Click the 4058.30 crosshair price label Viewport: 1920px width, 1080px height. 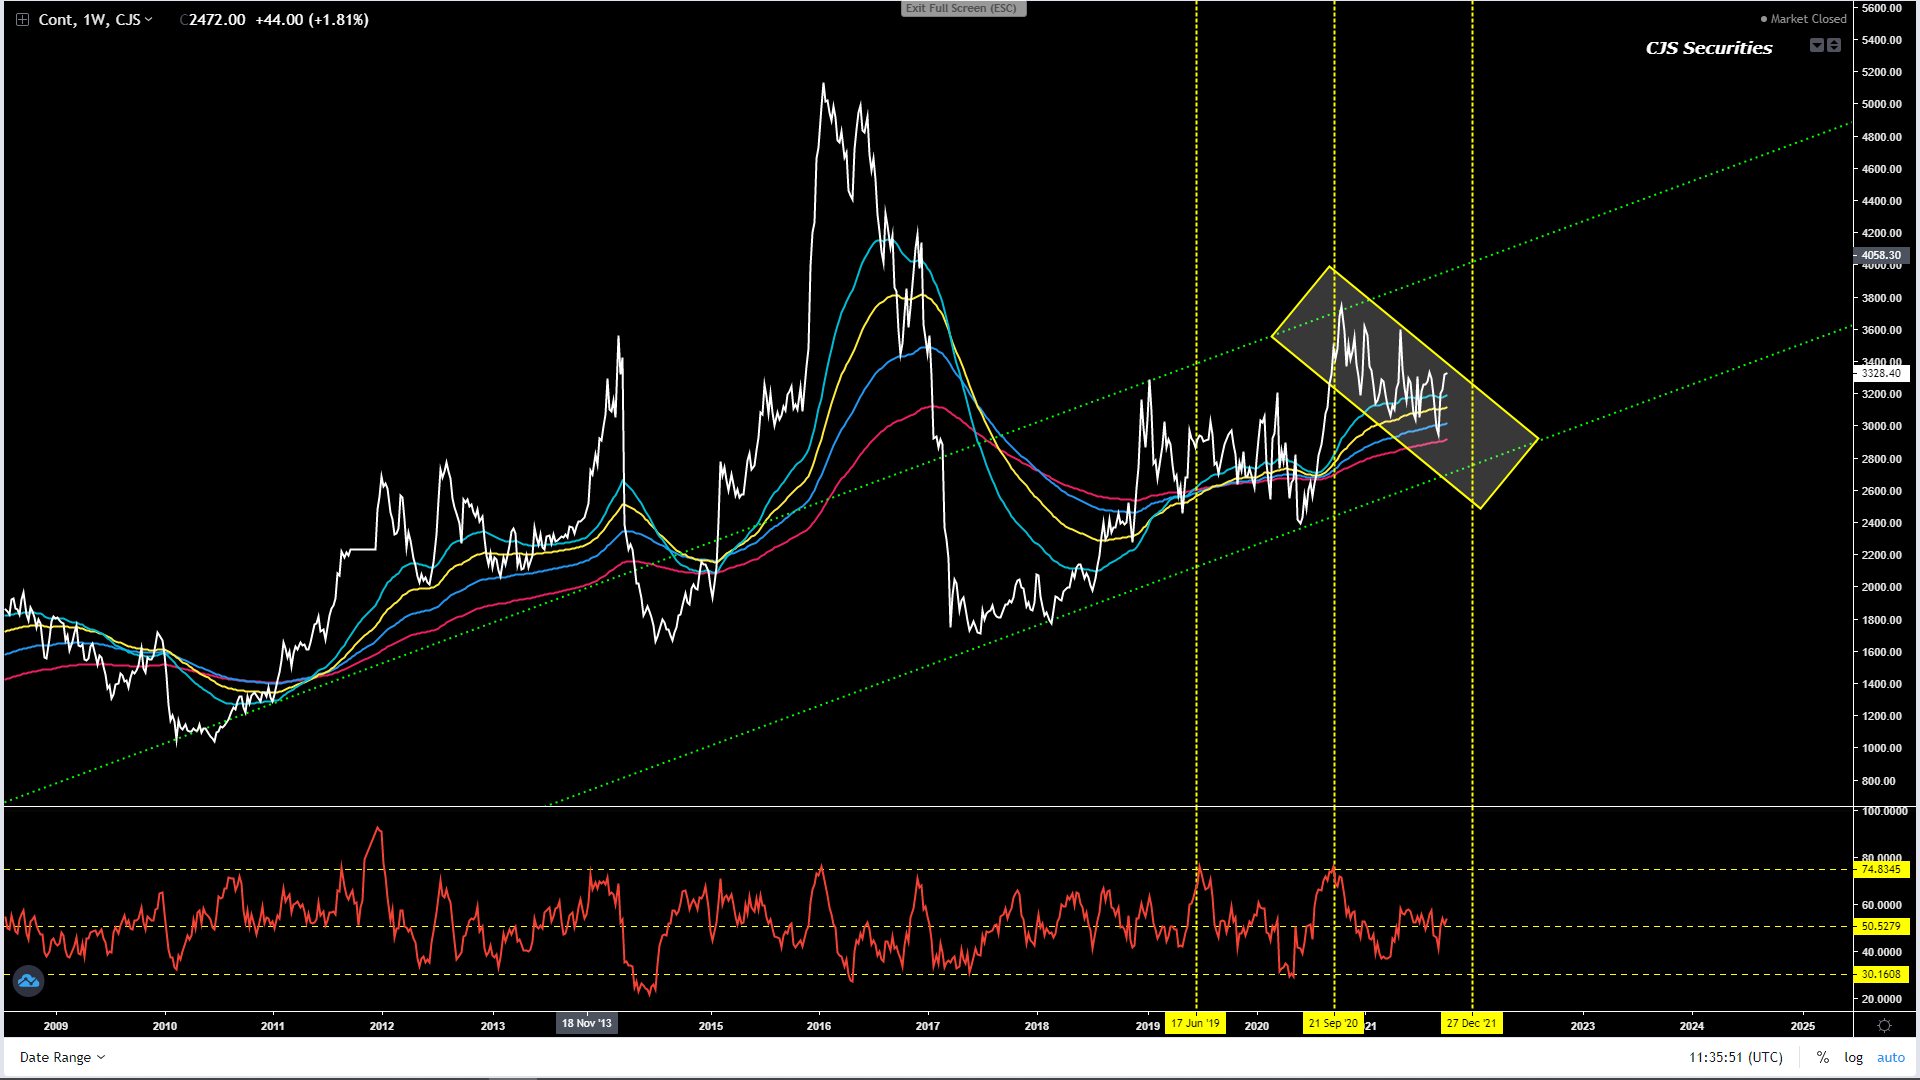pos(1881,255)
